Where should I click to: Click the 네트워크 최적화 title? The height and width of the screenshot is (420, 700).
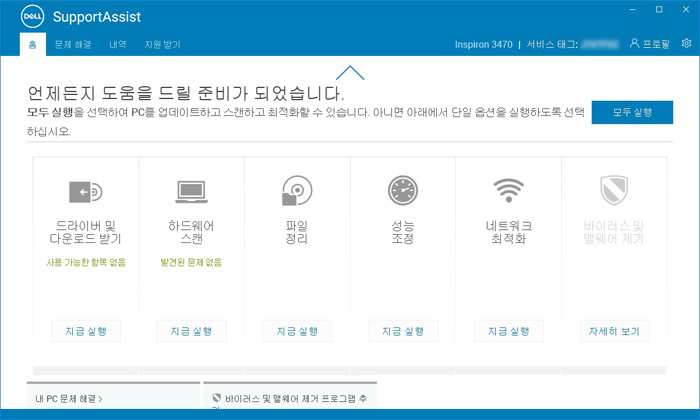coord(508,232)
